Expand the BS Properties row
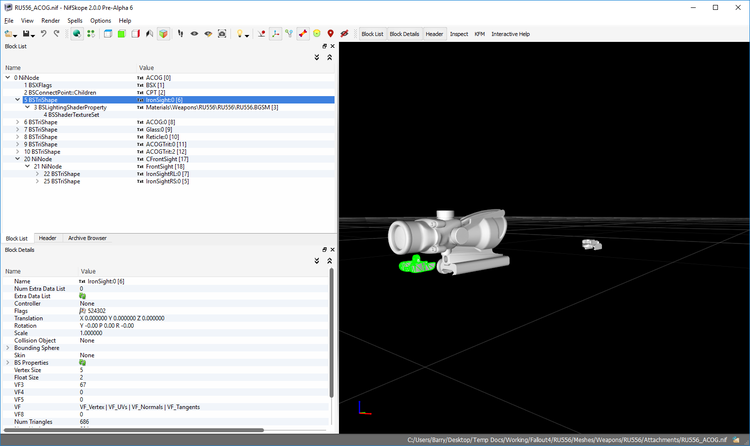Image resolution: width=750 pixels, height=446 pixels. coord(8,363)
